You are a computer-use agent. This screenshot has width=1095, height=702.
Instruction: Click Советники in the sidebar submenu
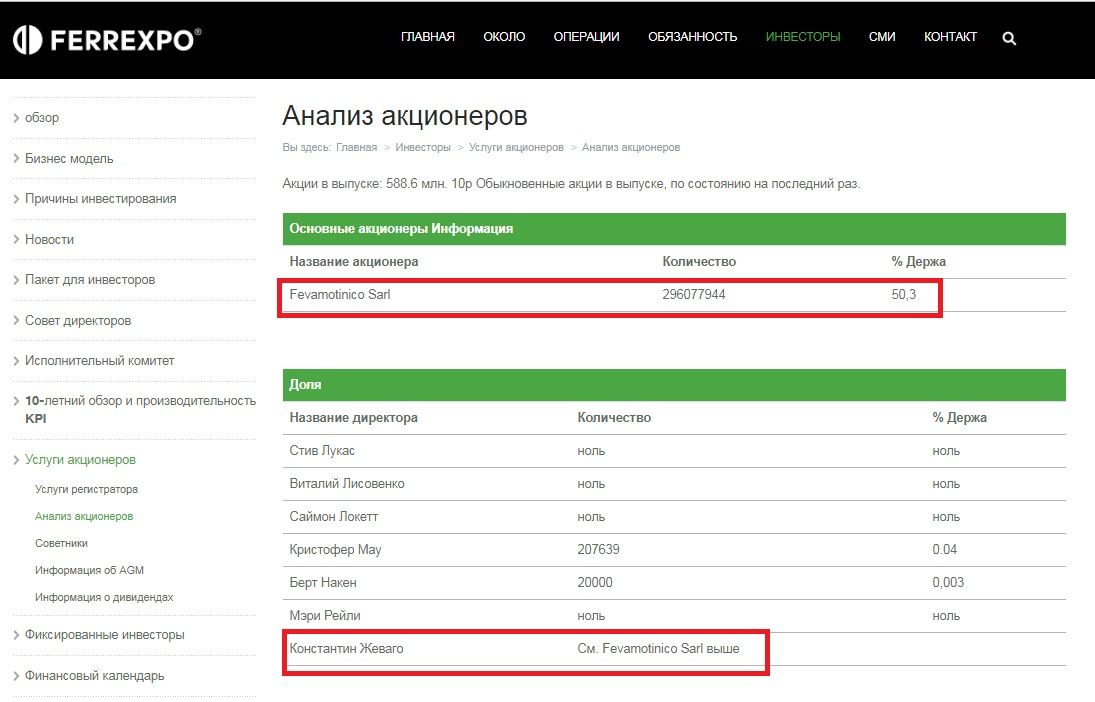click(61, 543)
